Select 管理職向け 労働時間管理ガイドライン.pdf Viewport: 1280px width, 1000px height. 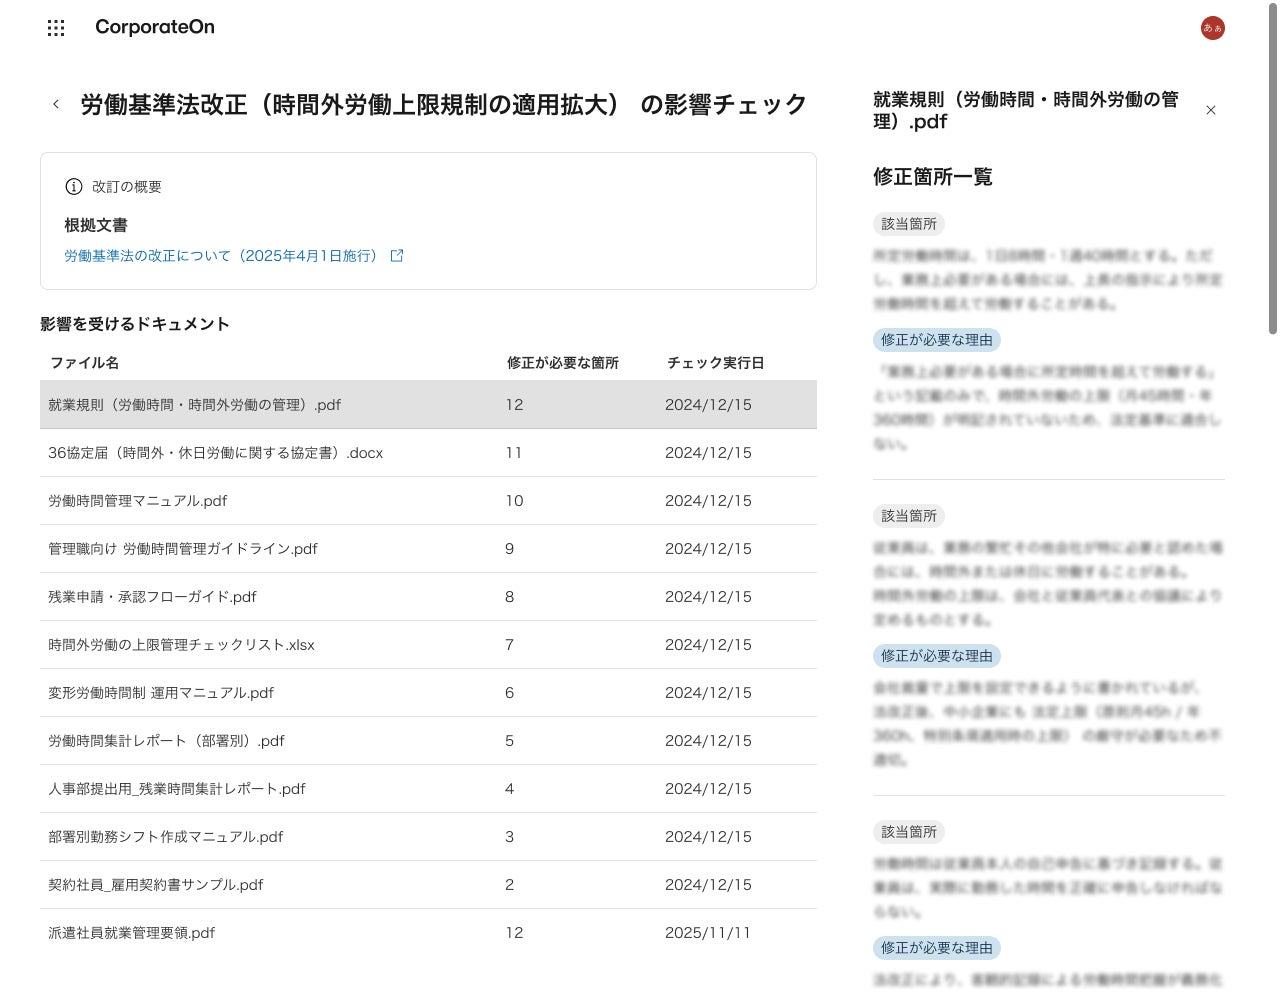pos(428,549)
